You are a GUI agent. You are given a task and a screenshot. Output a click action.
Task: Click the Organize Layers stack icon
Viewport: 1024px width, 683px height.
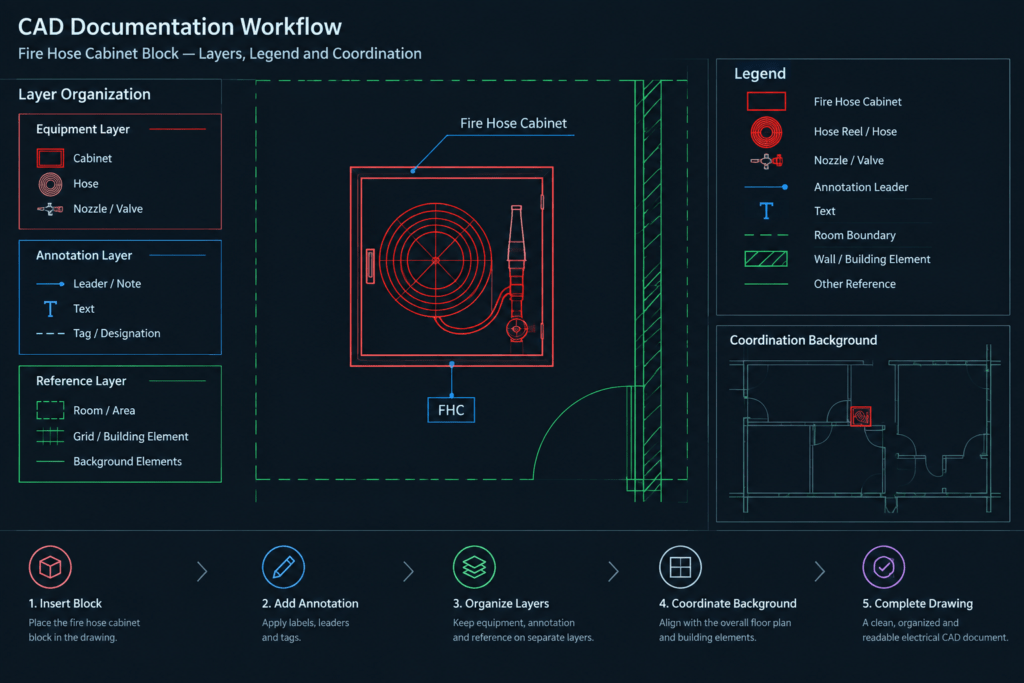pyautogui.click(x=474, y=567)
